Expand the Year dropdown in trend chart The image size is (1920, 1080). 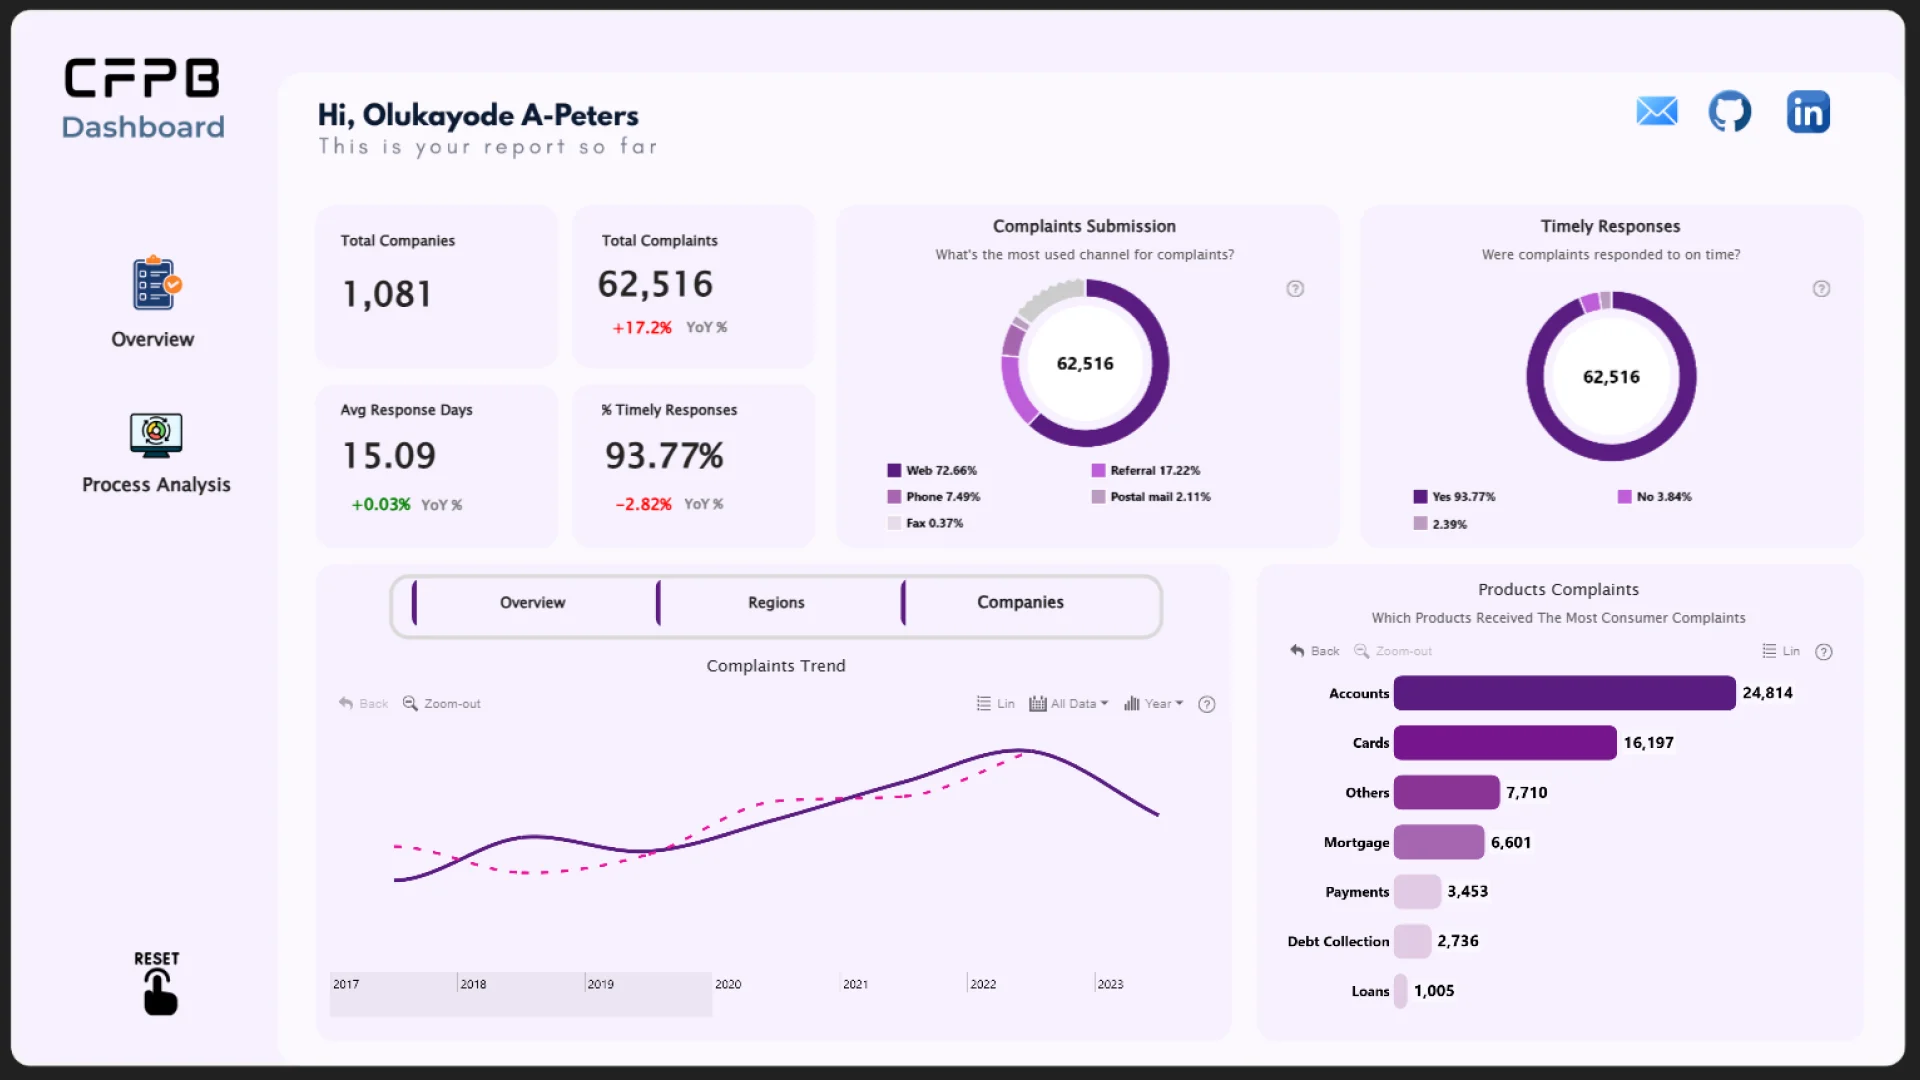pyautogui.click(x=1154, y=704)
